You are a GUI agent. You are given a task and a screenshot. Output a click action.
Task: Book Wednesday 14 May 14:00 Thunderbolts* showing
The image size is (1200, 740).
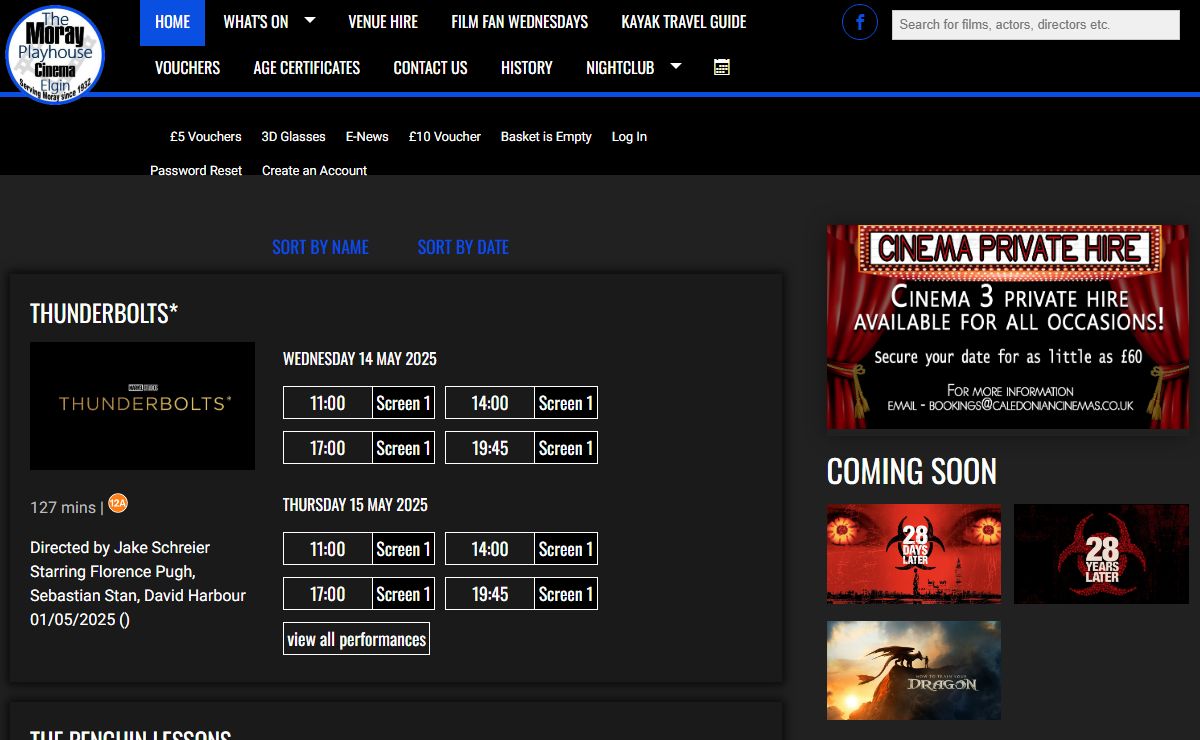tap(521, 403)
